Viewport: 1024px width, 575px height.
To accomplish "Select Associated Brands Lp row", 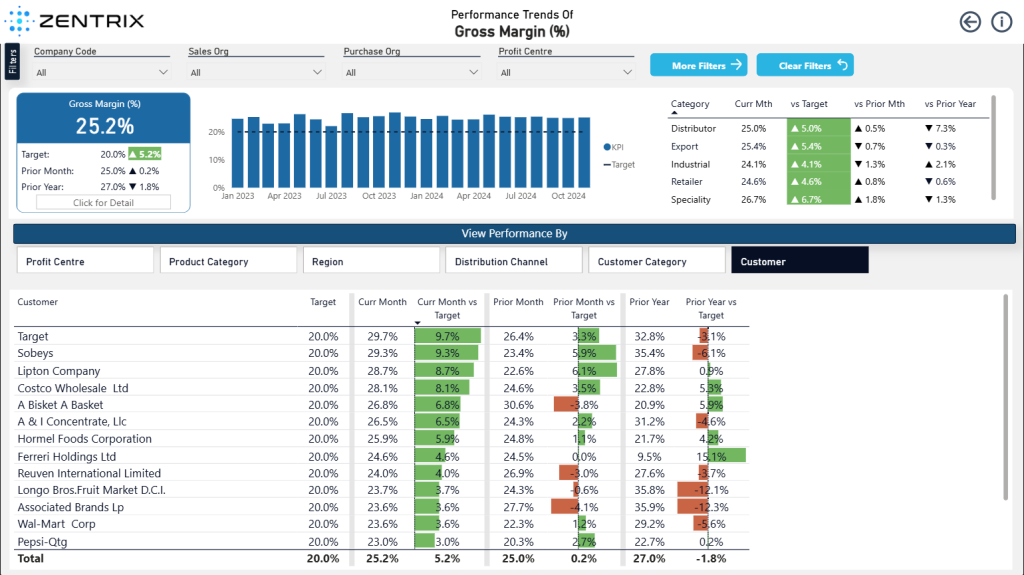I will 381,507.
